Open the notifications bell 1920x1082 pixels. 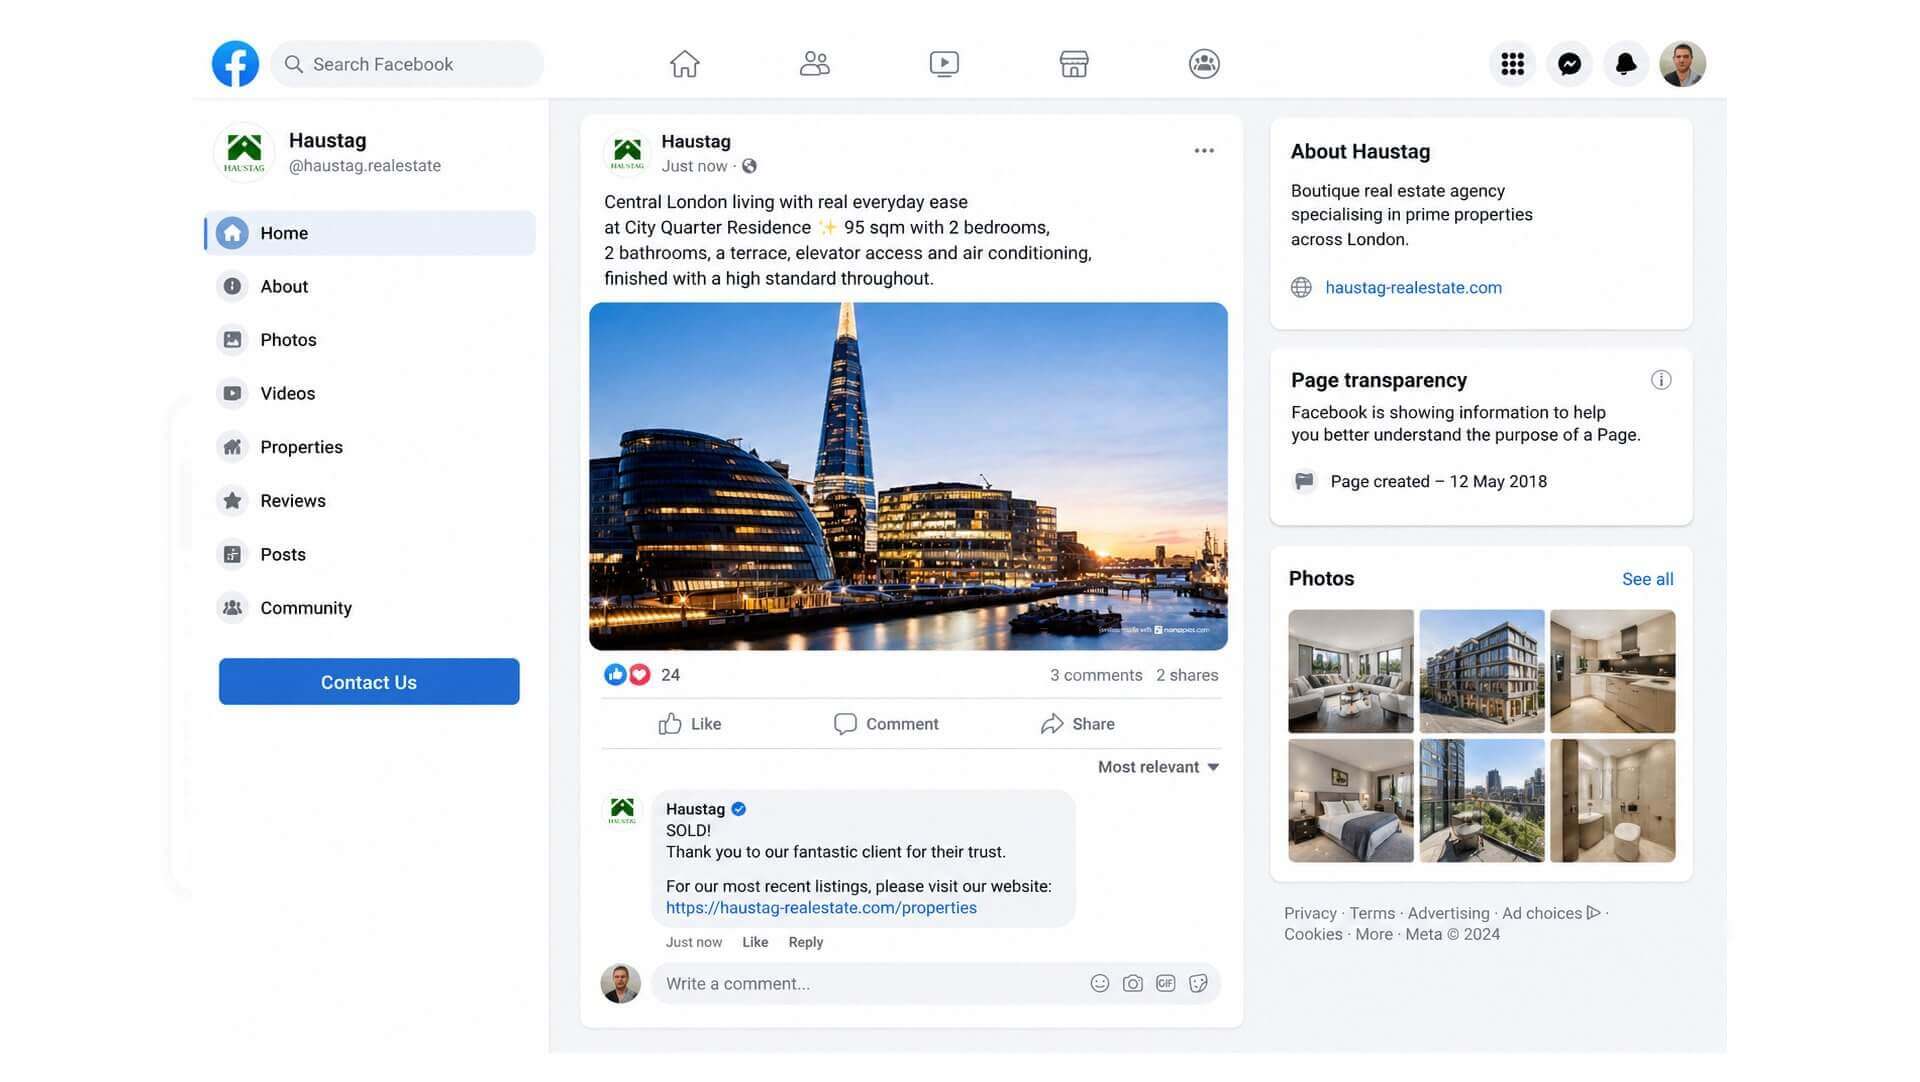[x=1626, y=64]
